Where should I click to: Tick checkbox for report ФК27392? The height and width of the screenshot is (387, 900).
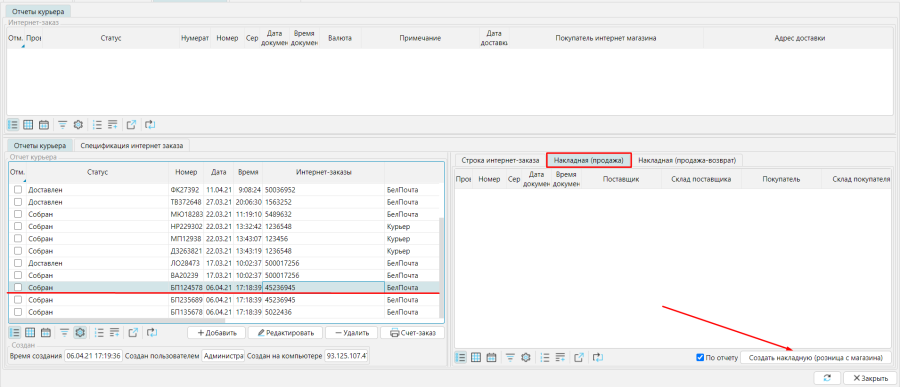[18, 189]
